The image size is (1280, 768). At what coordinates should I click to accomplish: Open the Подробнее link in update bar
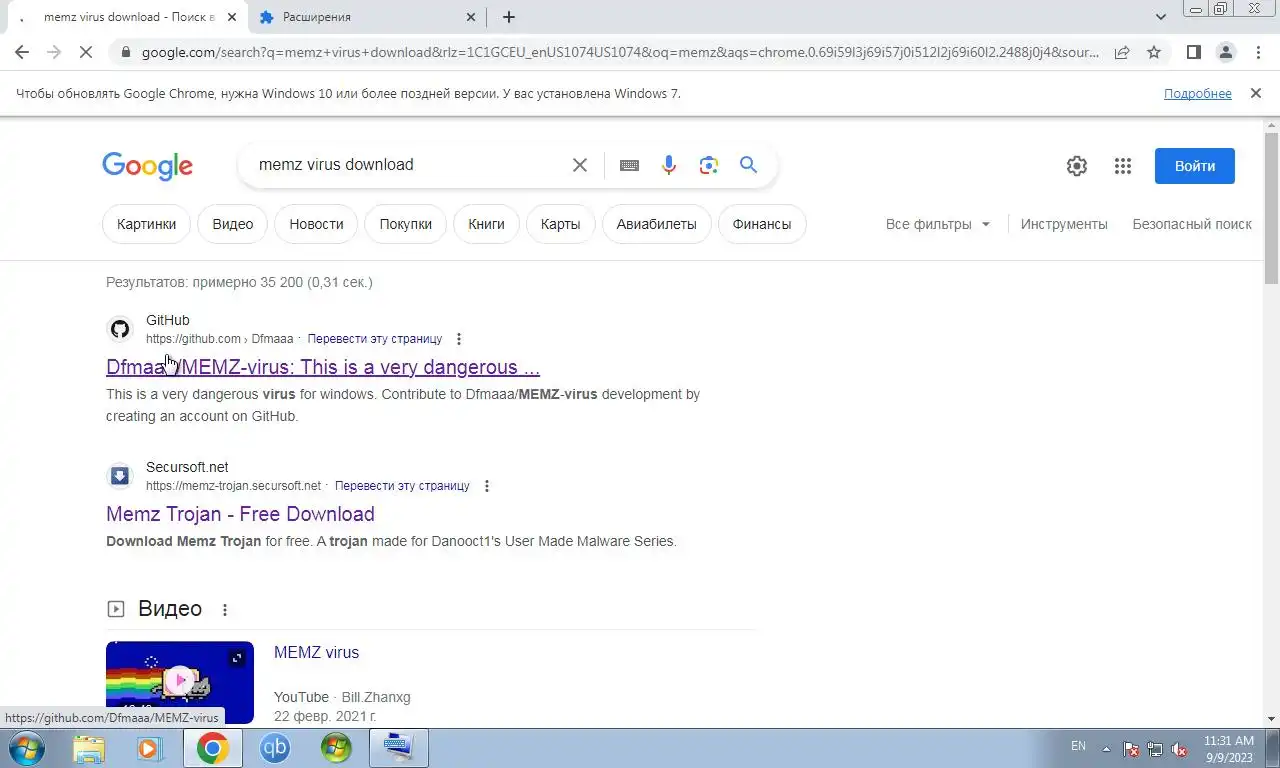point(1197,93)
